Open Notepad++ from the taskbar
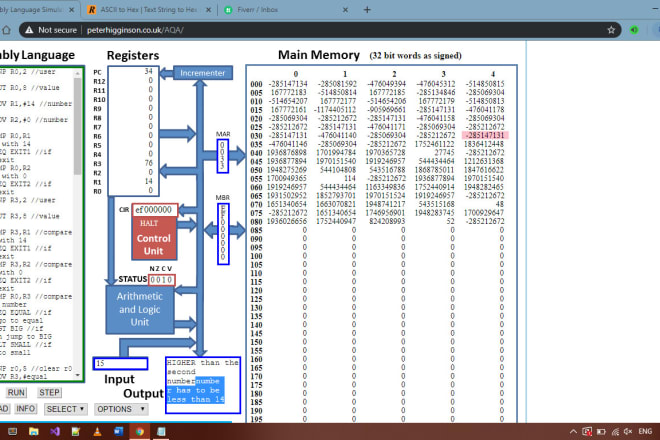 click(76, 432)
